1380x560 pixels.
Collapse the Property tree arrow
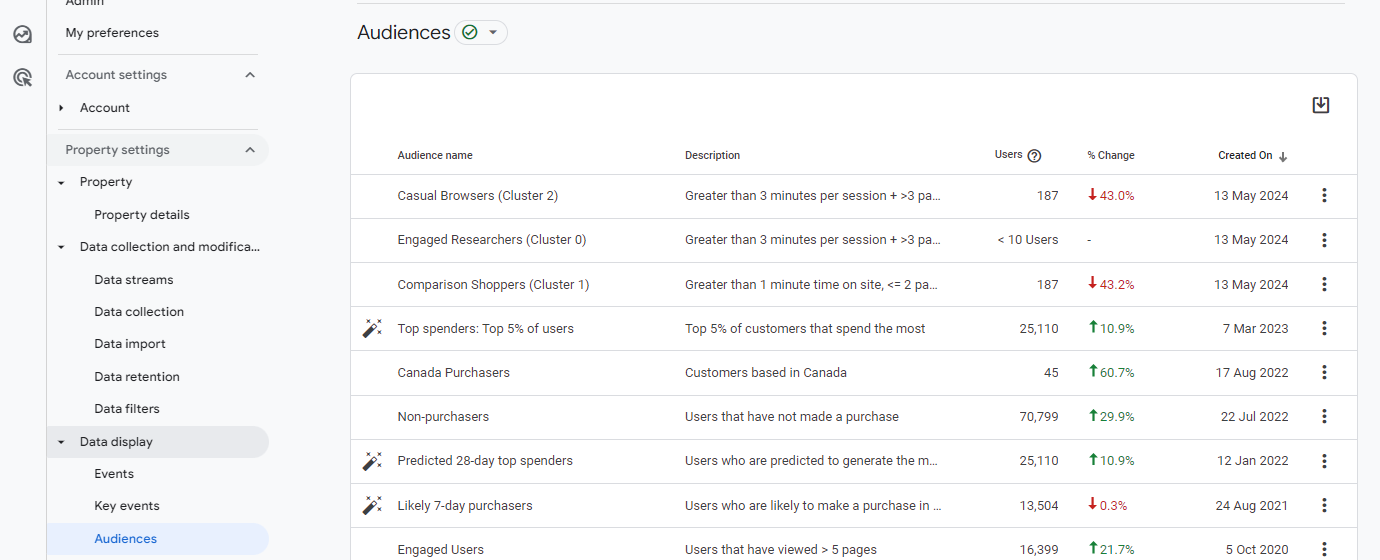[61, 183]
